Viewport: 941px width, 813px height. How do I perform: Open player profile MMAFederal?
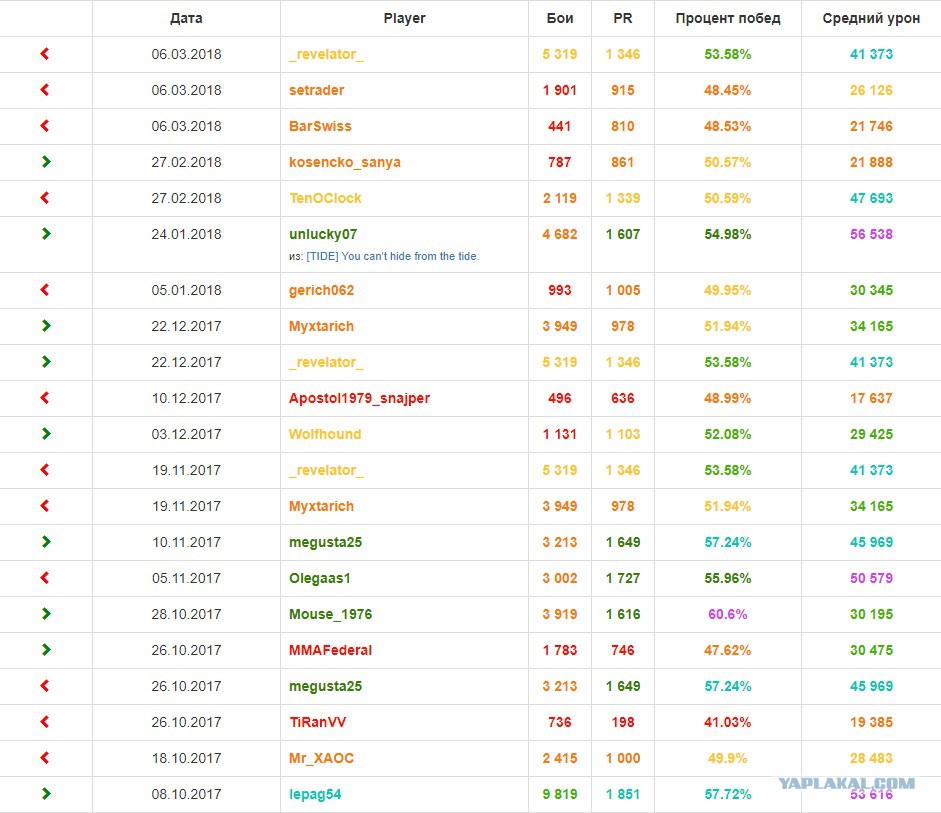click(331, 650)
